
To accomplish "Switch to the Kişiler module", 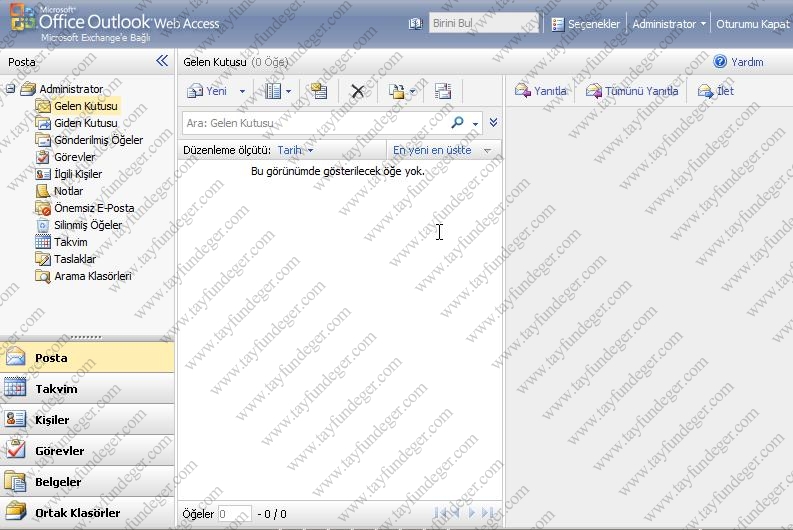I will [87, 420].
